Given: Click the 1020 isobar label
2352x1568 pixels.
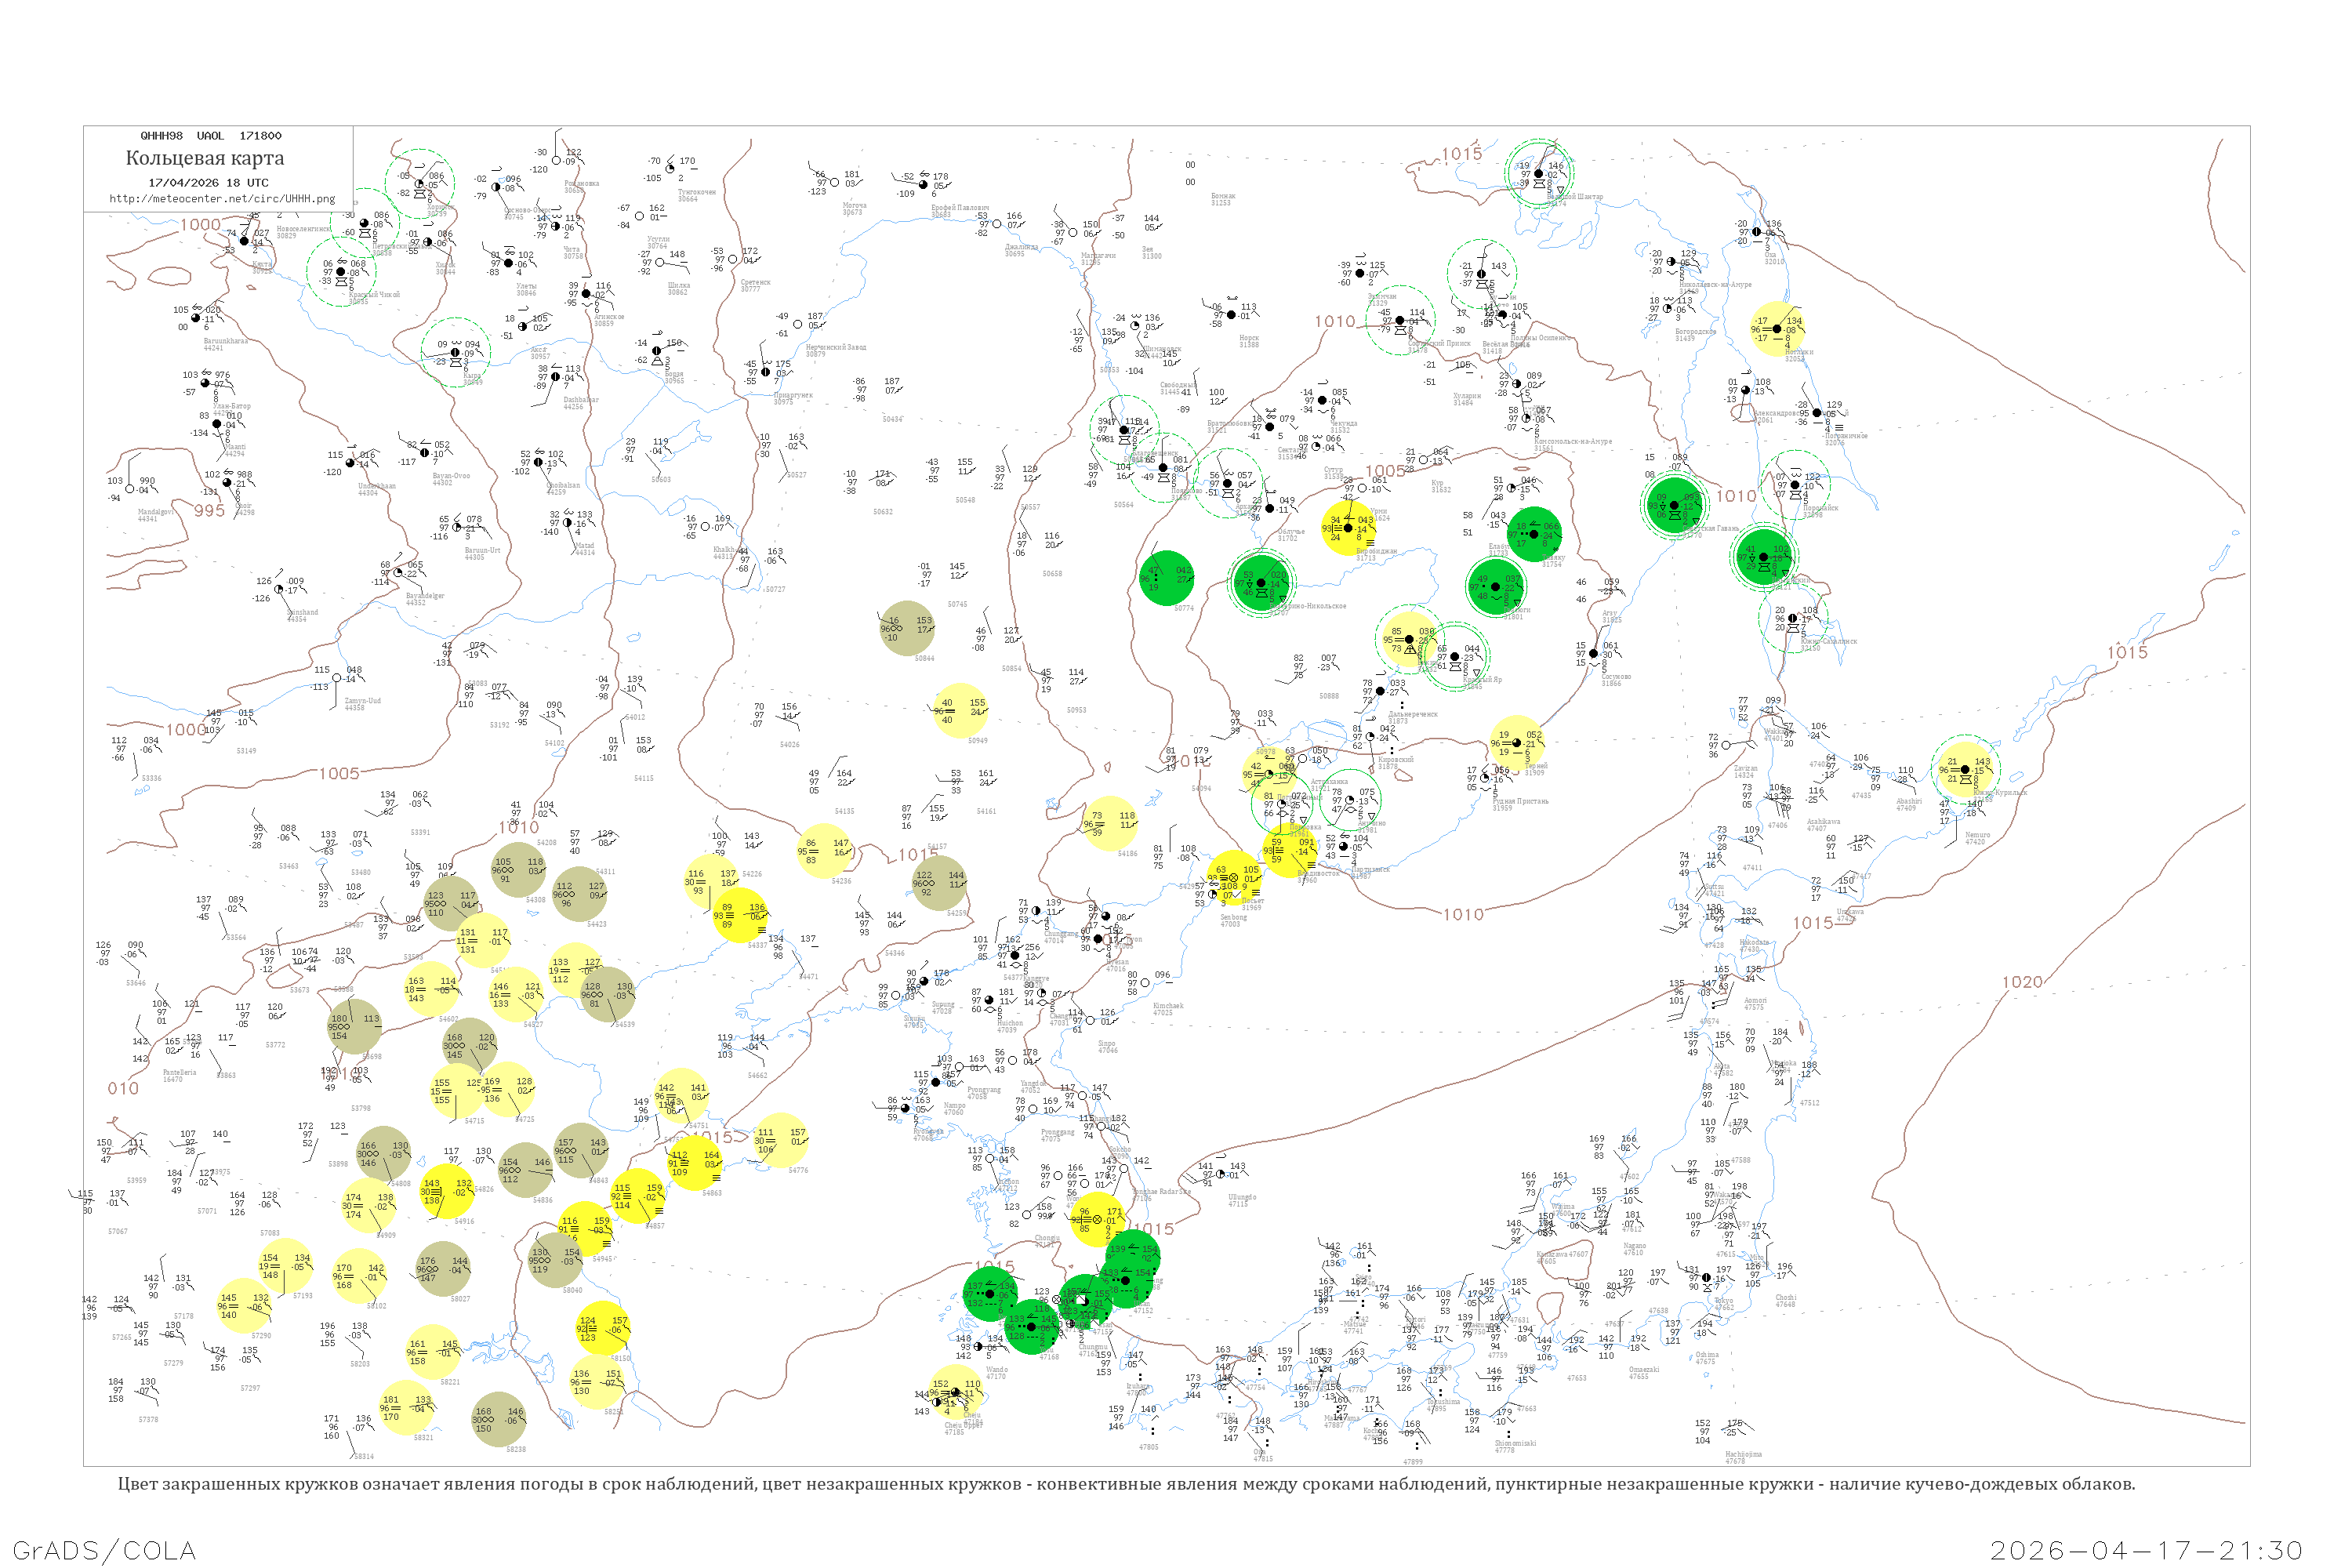Looking at the screenshot, I should point(2021,982).
